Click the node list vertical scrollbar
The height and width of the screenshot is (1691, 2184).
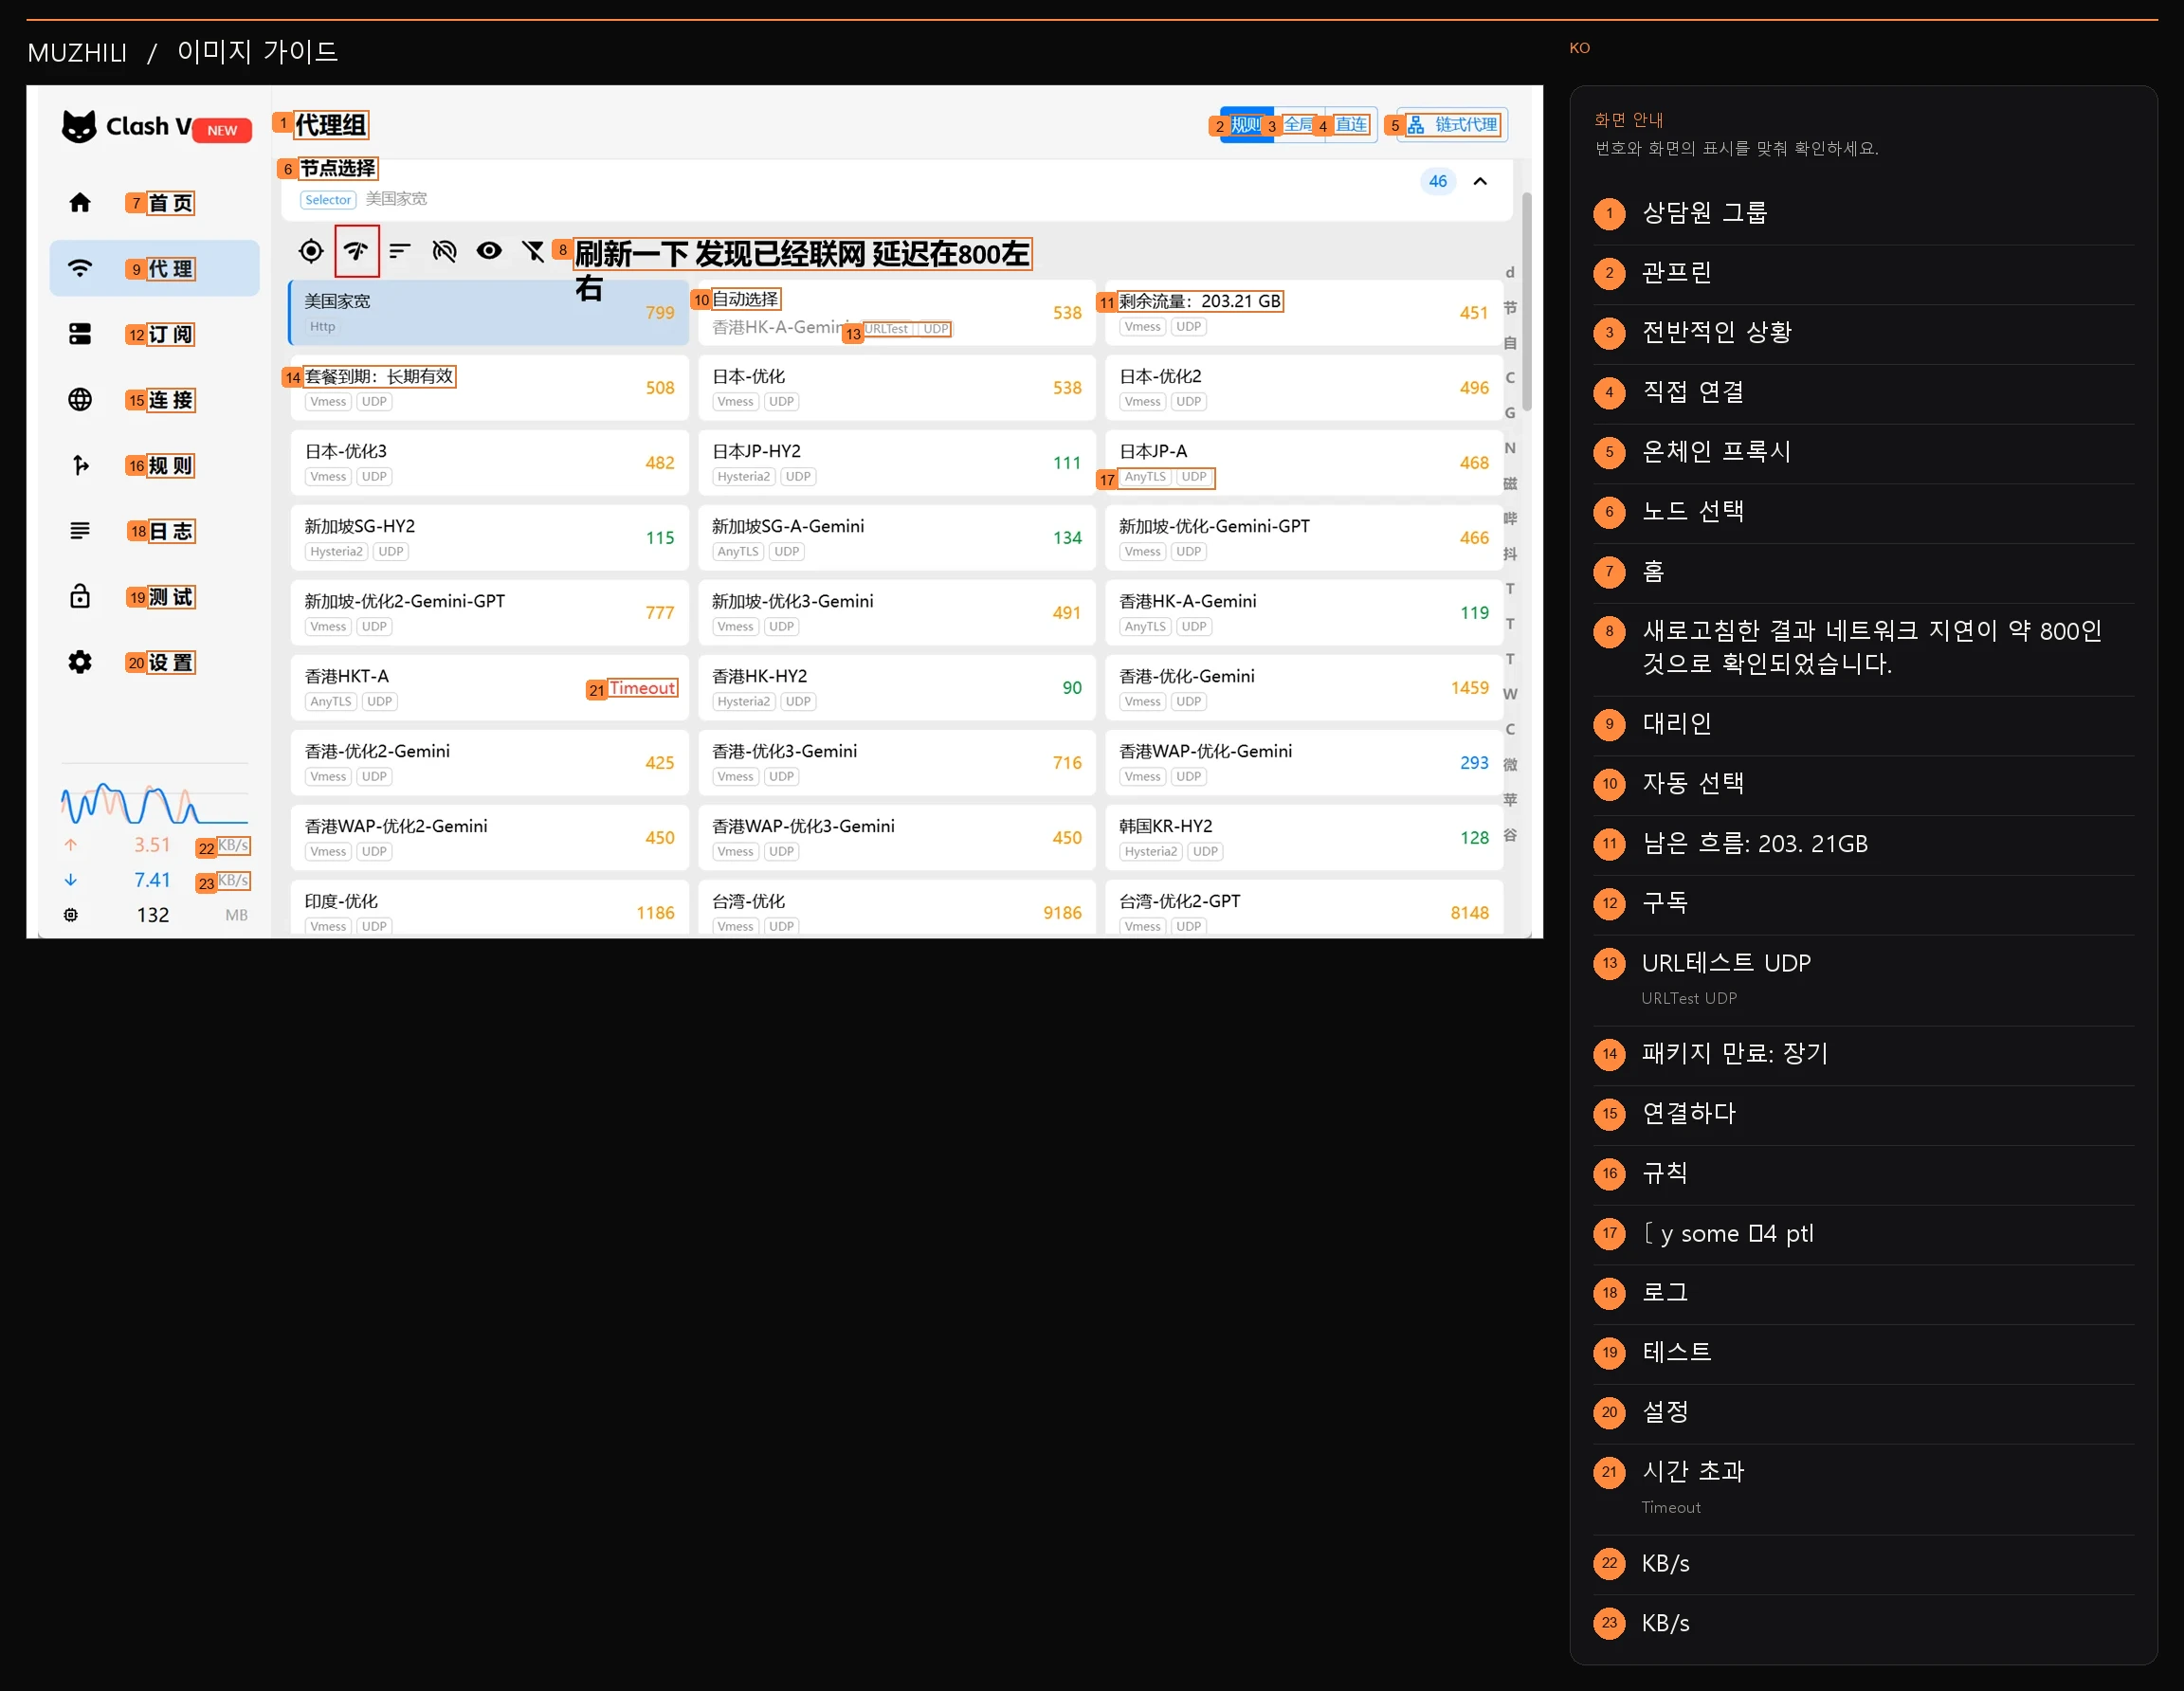1527,302
